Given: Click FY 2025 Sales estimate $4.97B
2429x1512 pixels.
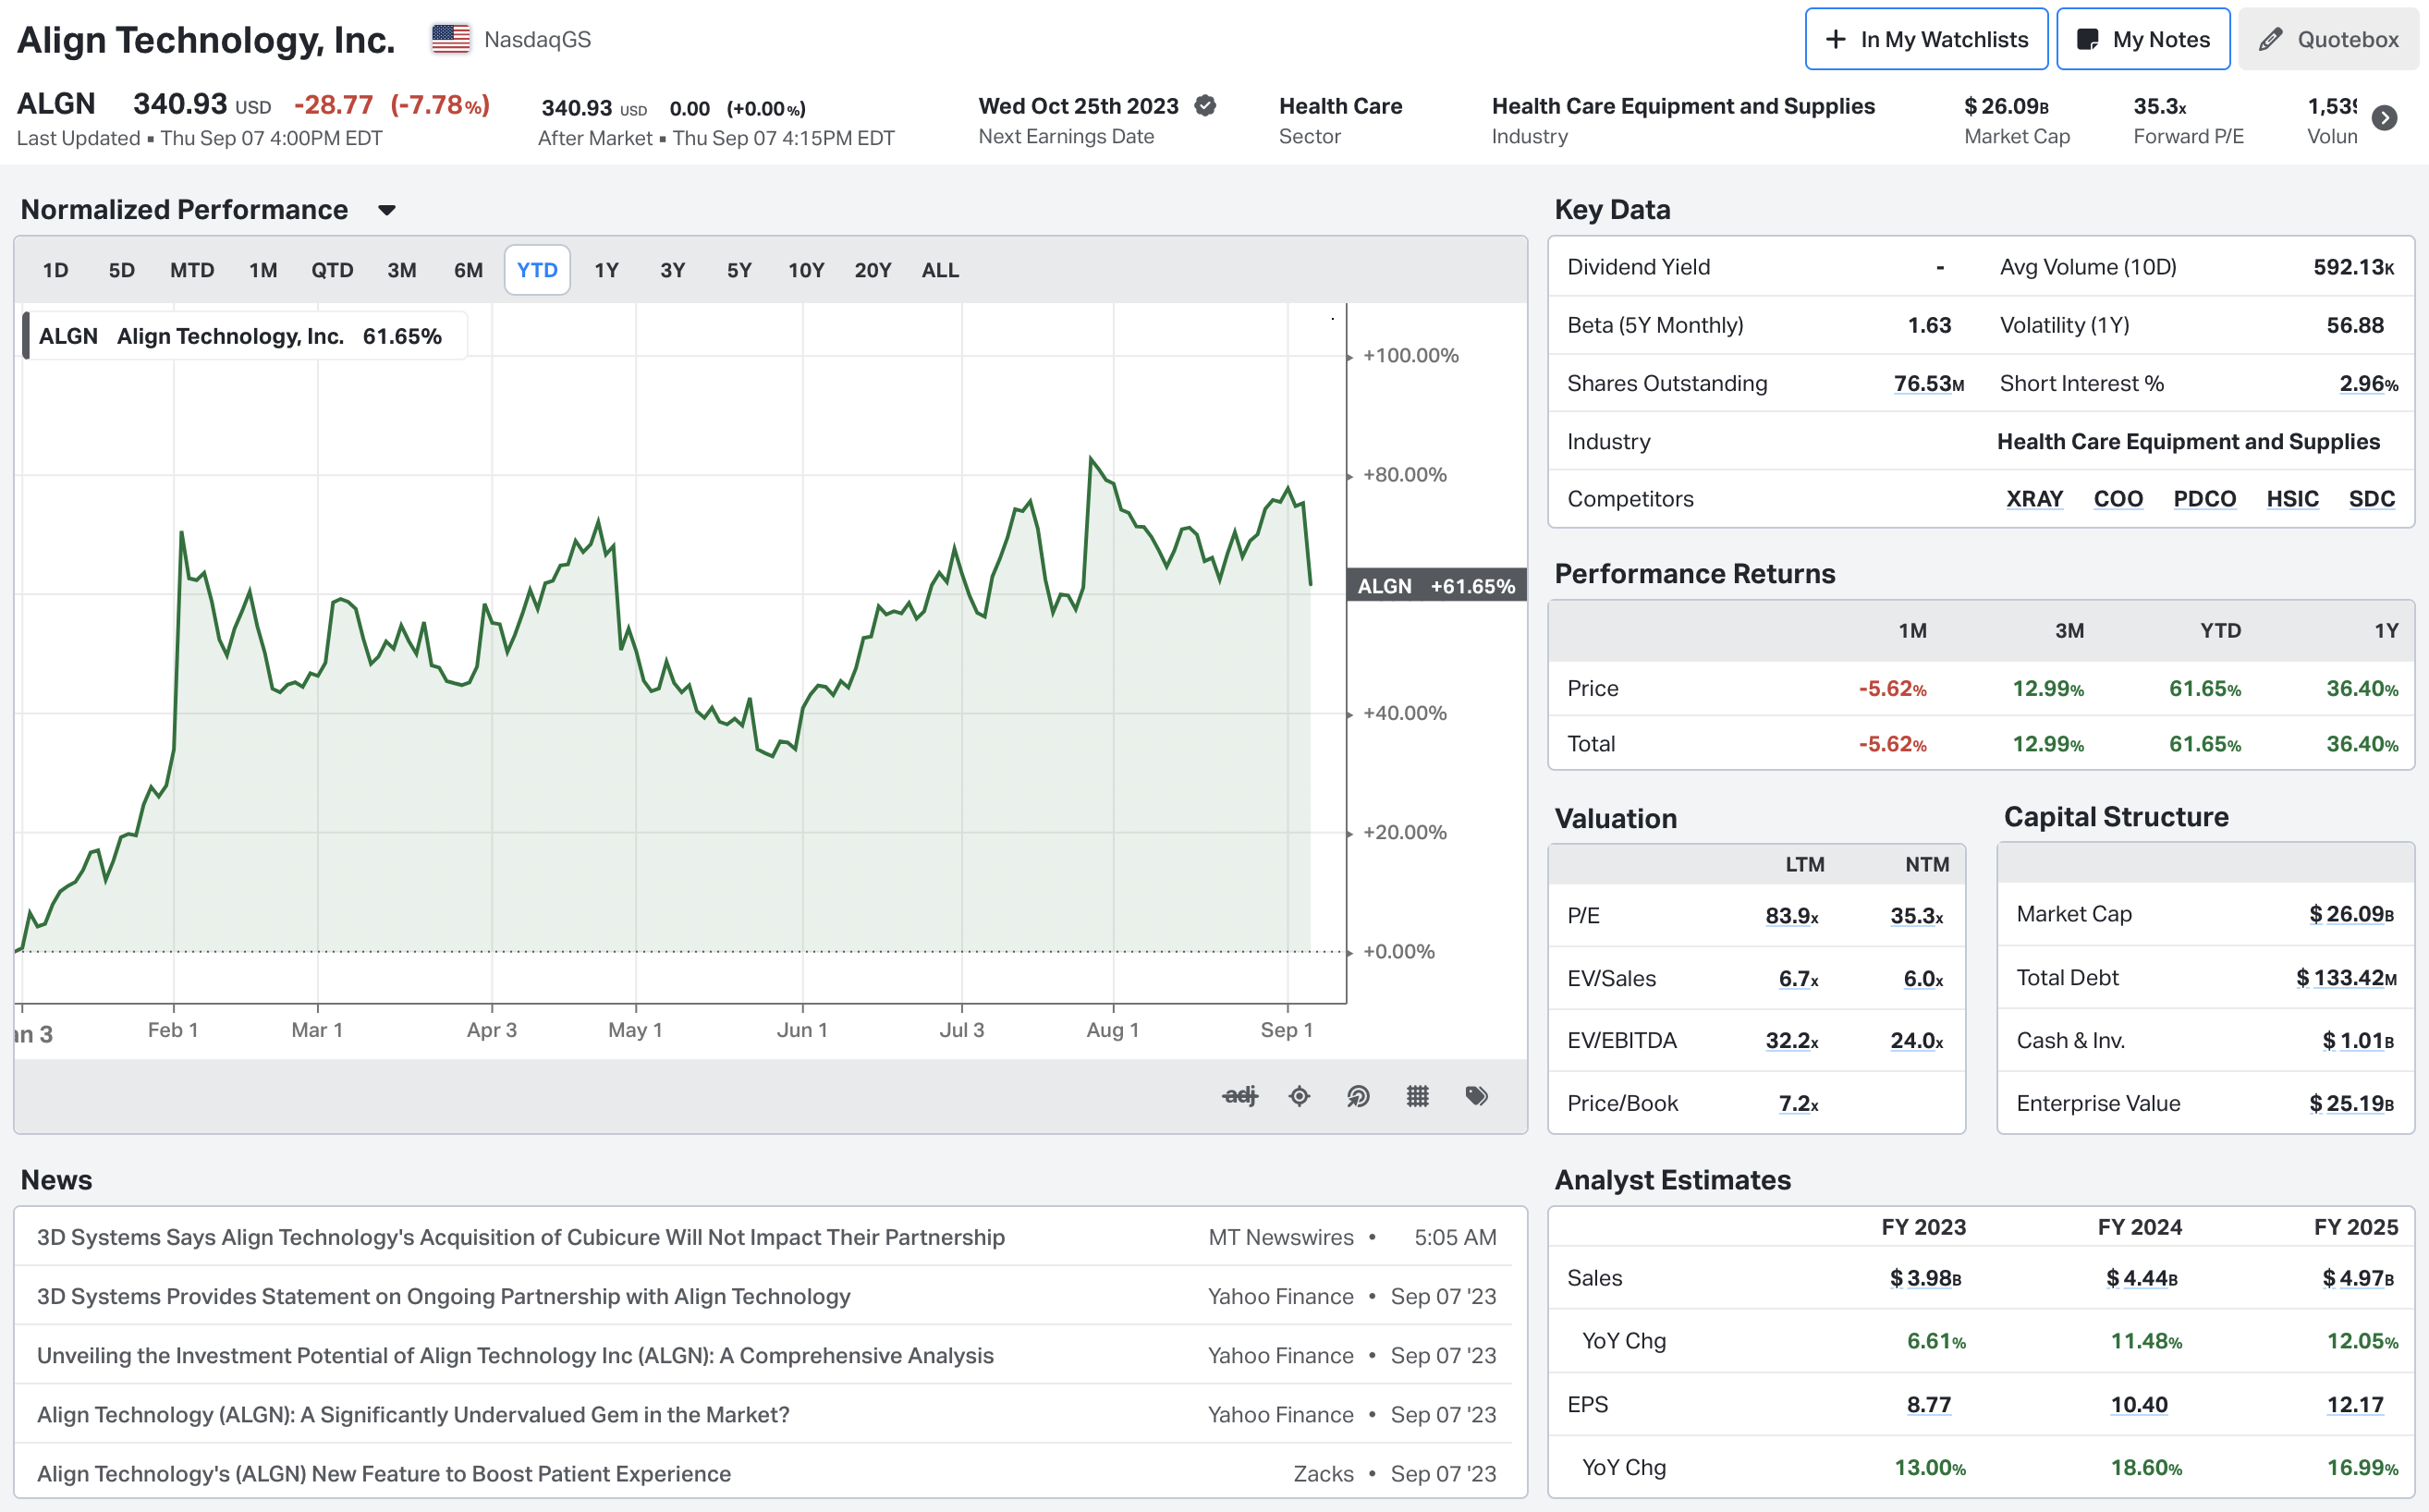Looking at the screenshot, I should [2358, 1278].
